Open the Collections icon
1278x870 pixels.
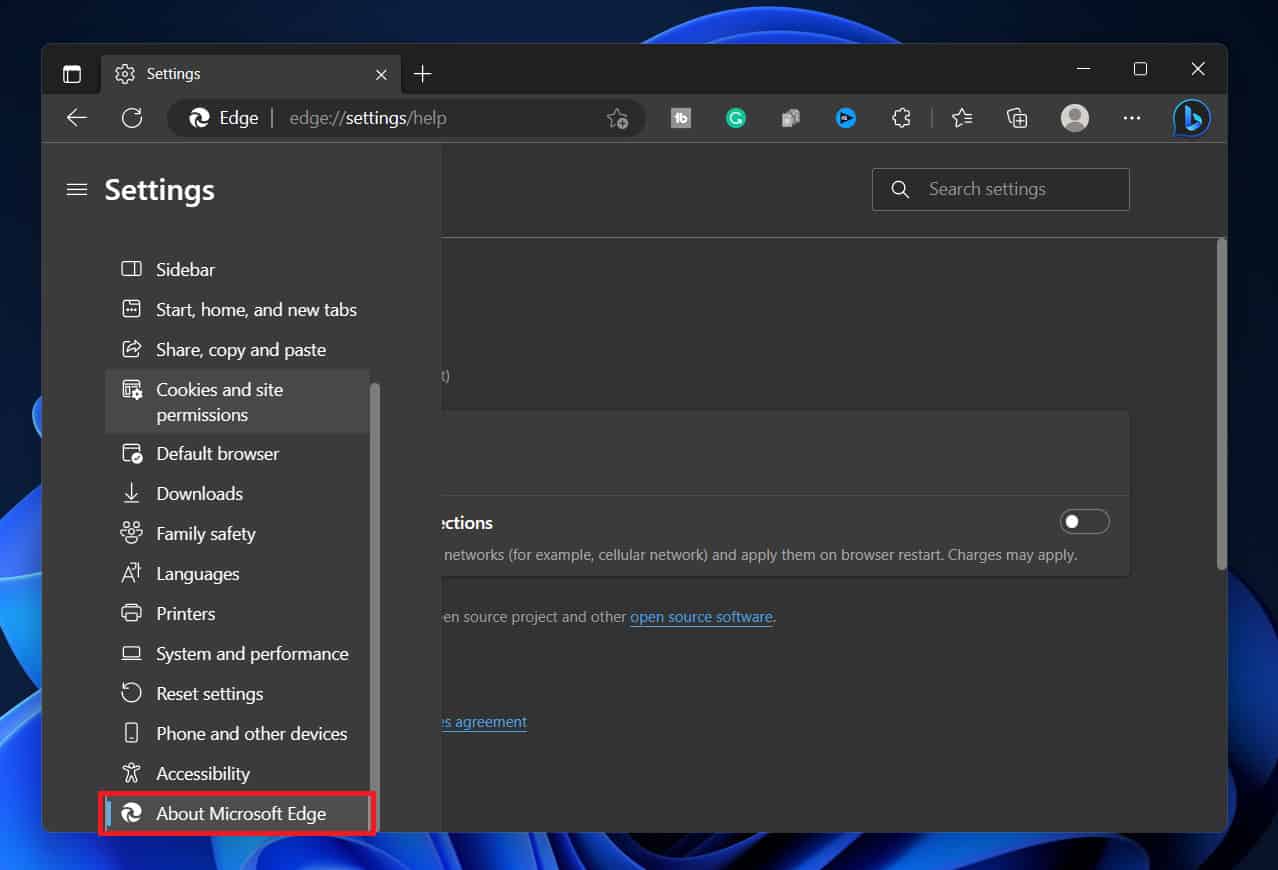tap(1017, 118)
